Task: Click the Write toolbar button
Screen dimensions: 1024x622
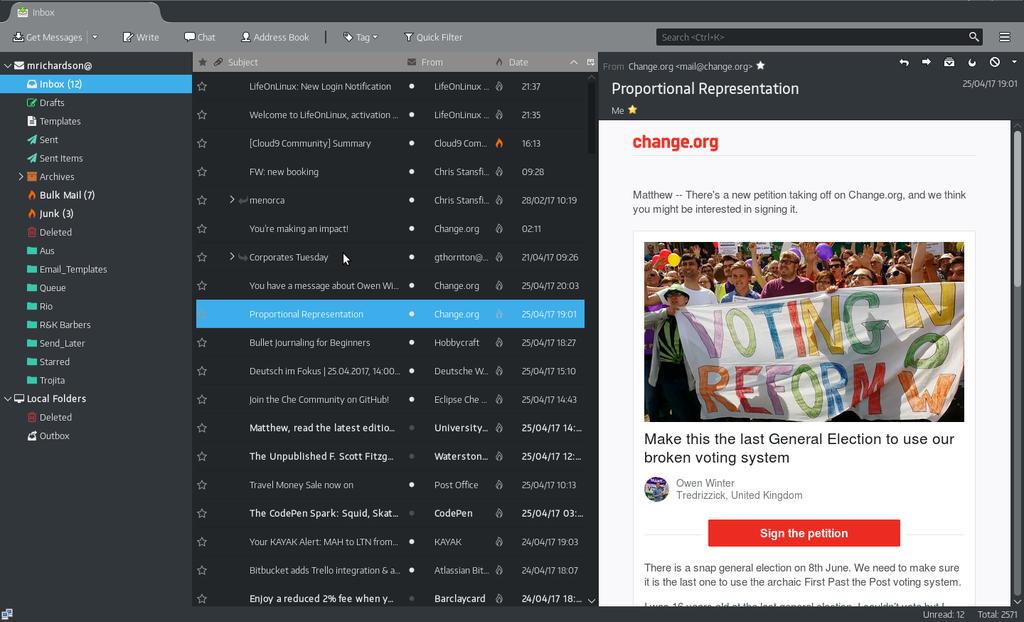Action: (x=141, y=37)
